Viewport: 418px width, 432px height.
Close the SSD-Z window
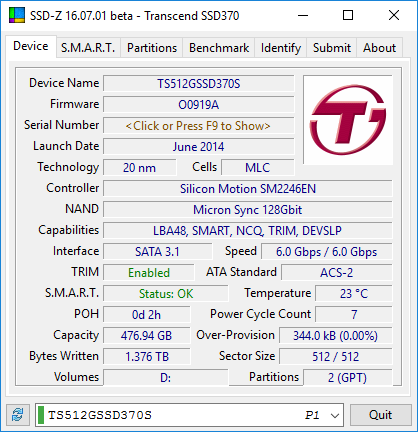click(x=394, y=15)
